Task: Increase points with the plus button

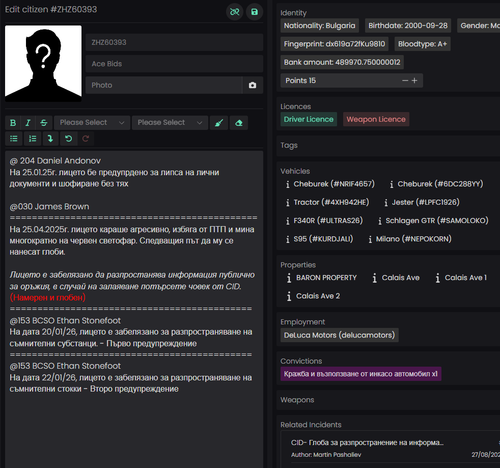Action: (x=414, y=81)
